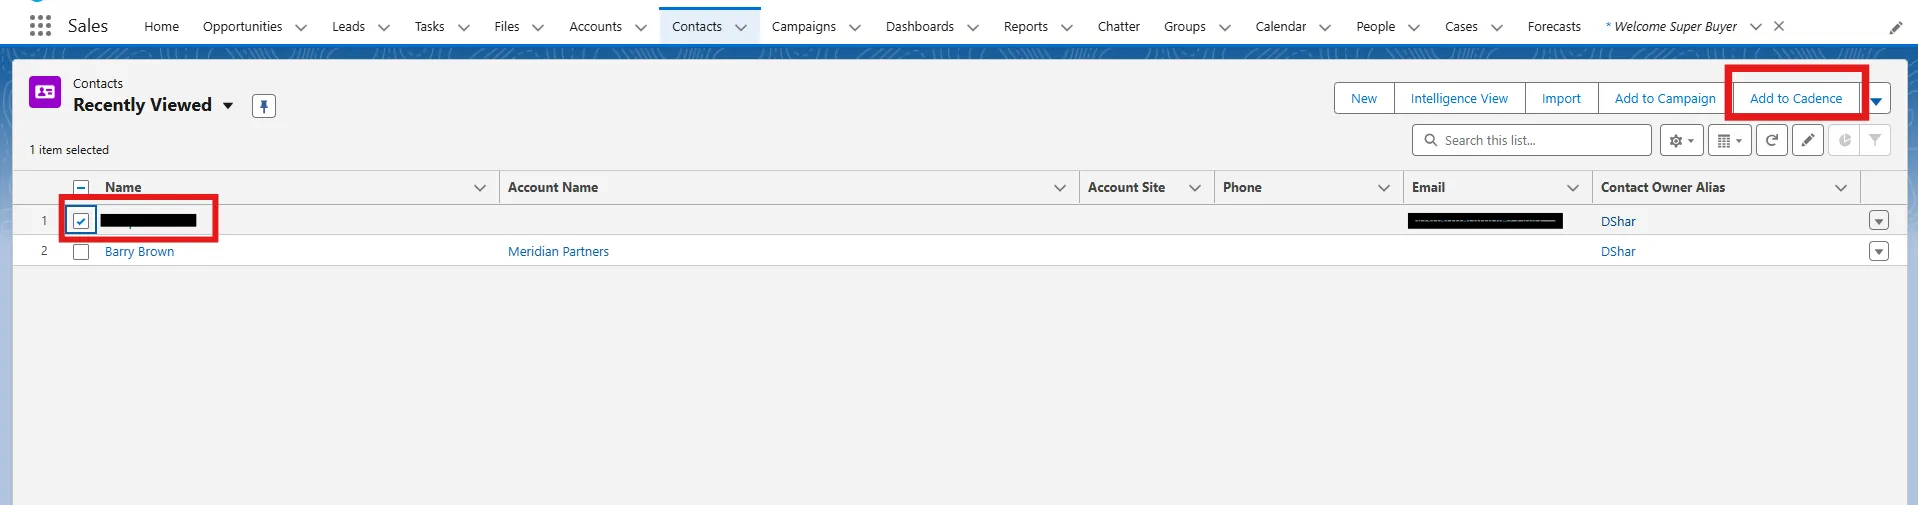Click the Add to Cadence button
The image size is (1918, 505).
(1795, 99)
